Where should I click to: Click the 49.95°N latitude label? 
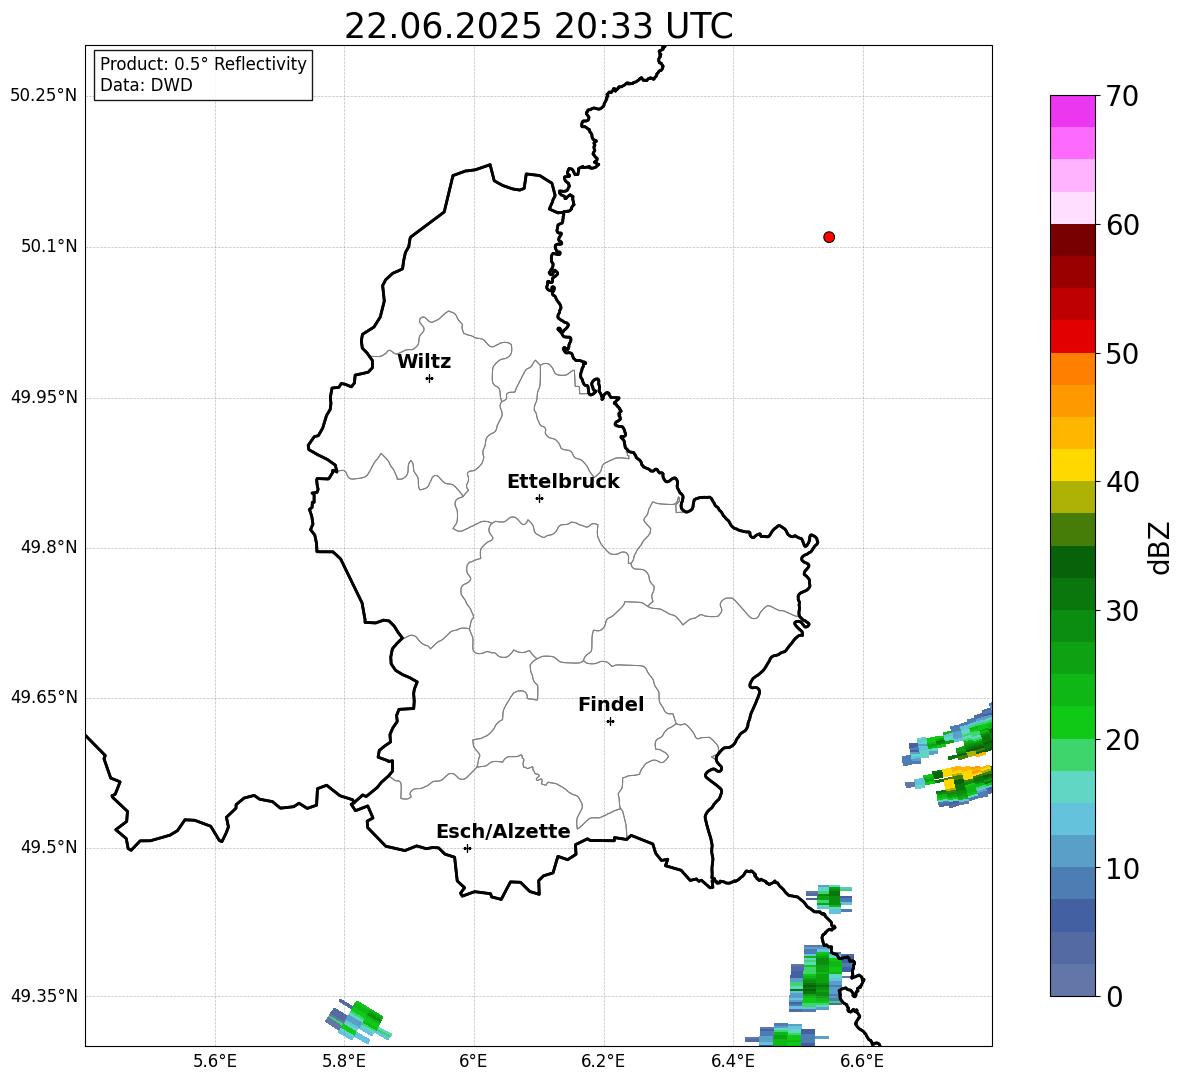[43, 397]
